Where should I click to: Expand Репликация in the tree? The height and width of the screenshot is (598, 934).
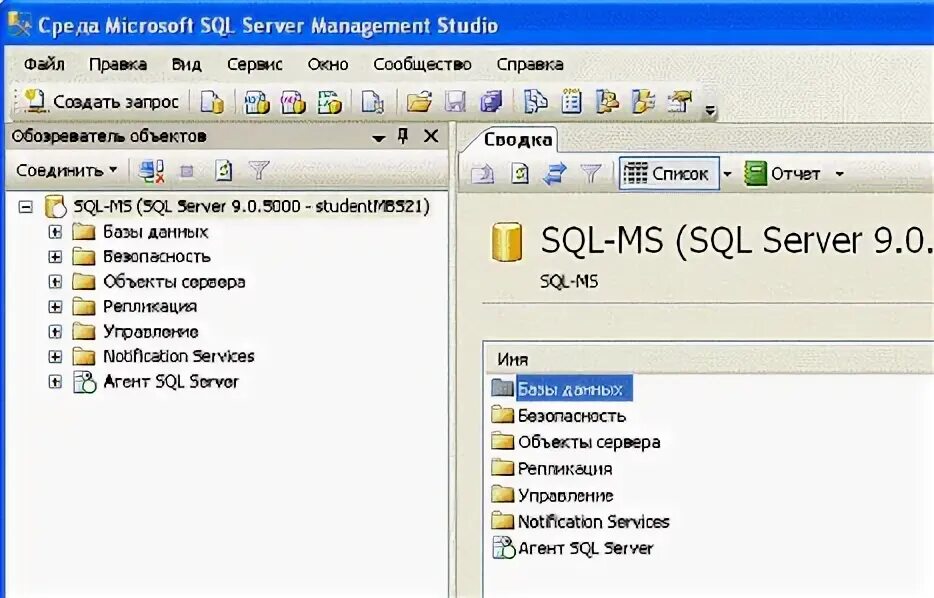pos(55,307)
